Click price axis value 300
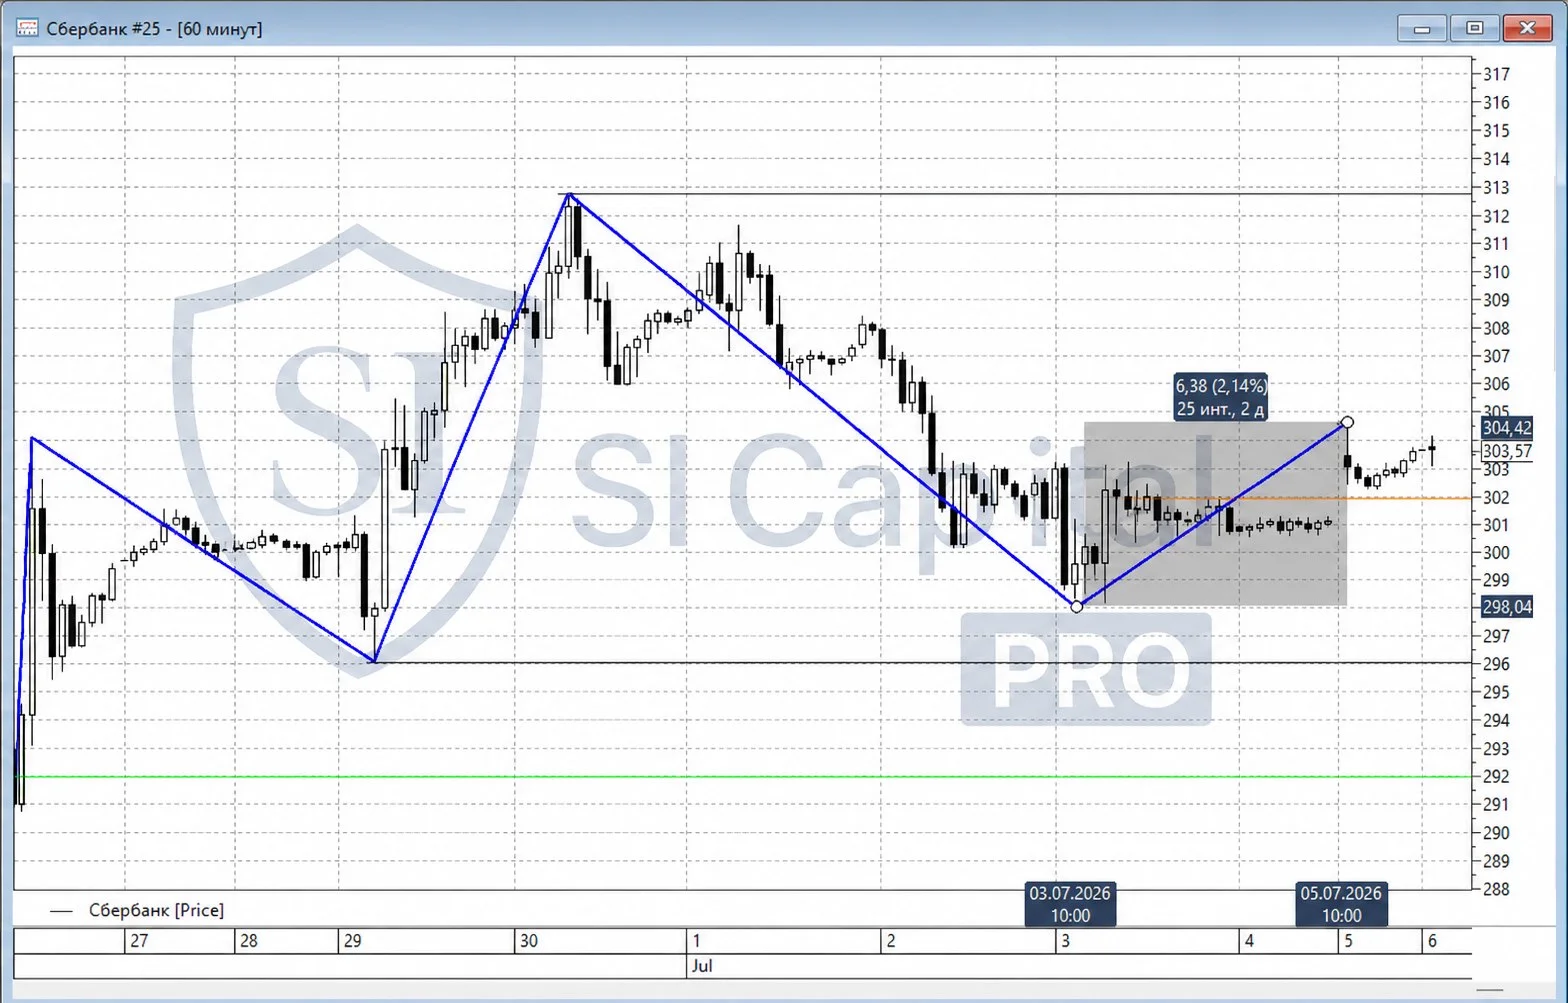The image size is (1568, 1003). pyautogui.click(x=1496, y=553)
